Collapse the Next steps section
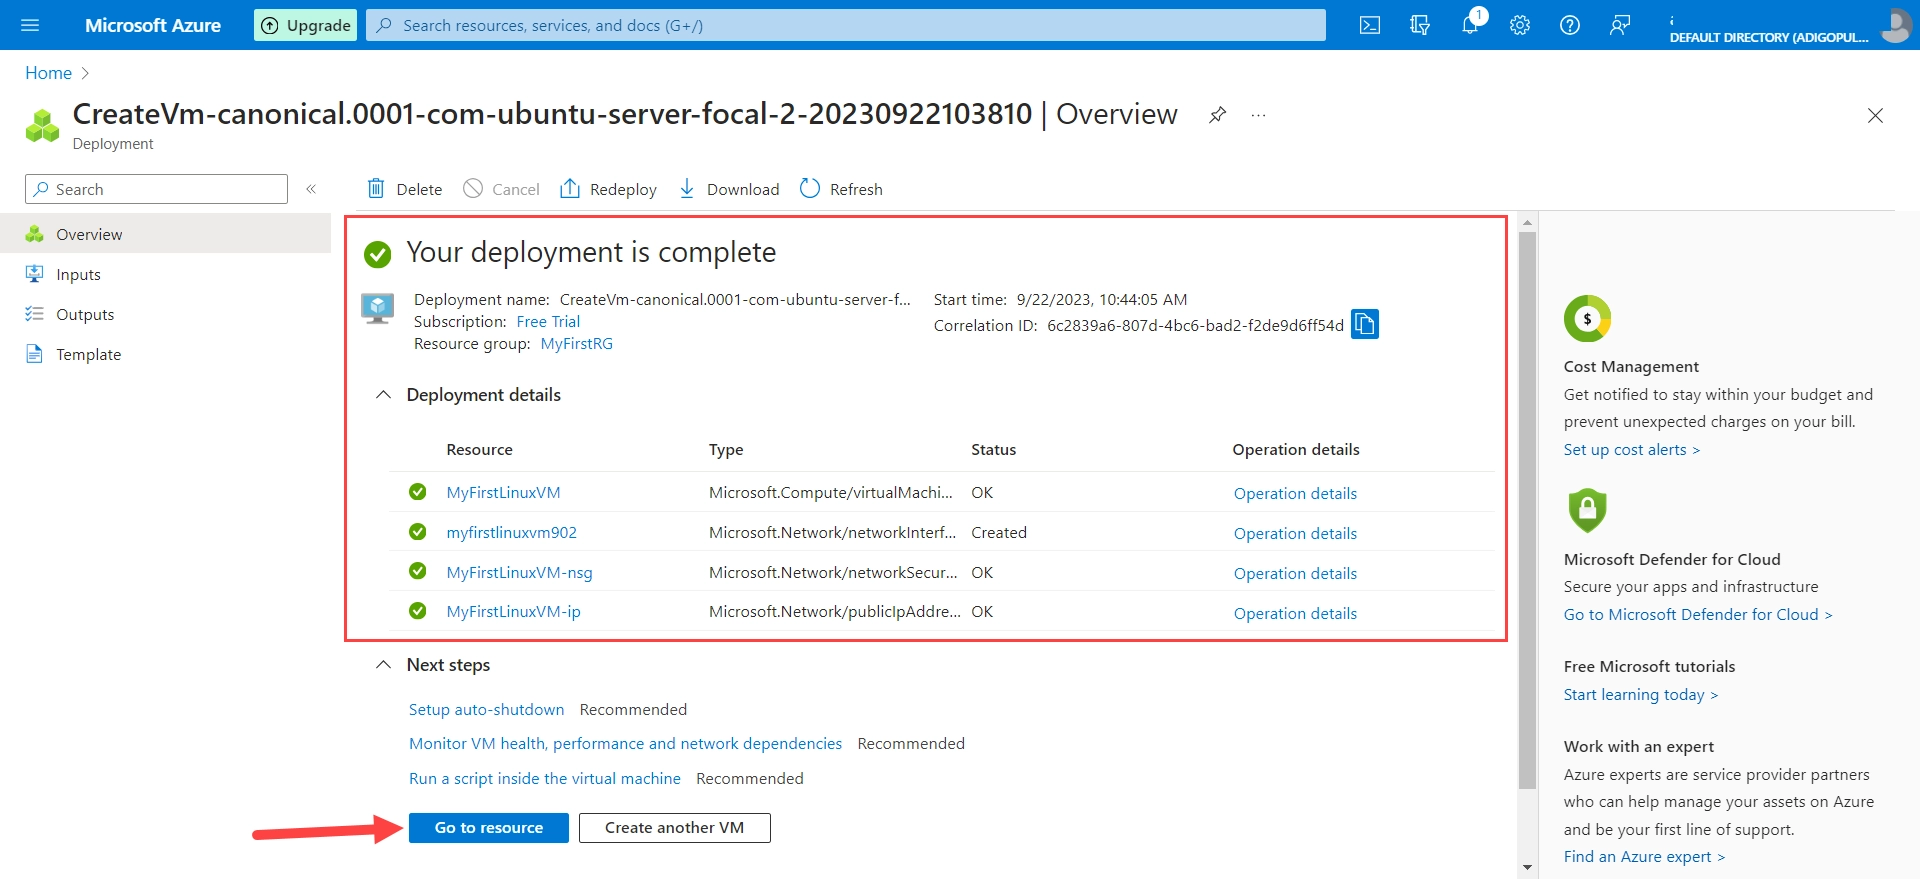This screenshot has height=879, width=1920. click(x=383, y=665)
